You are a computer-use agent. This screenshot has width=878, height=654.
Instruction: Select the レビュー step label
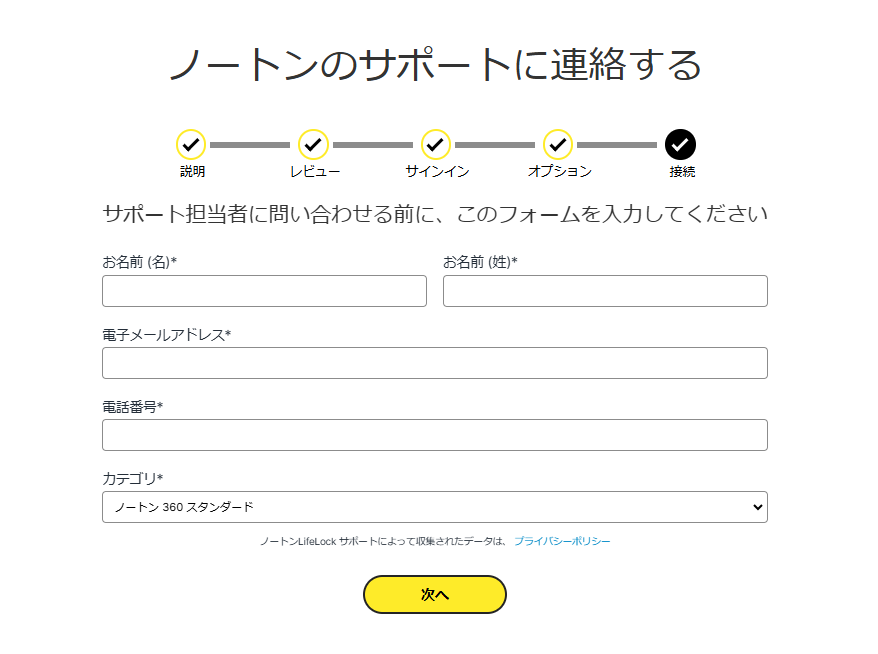coord(315,171)
